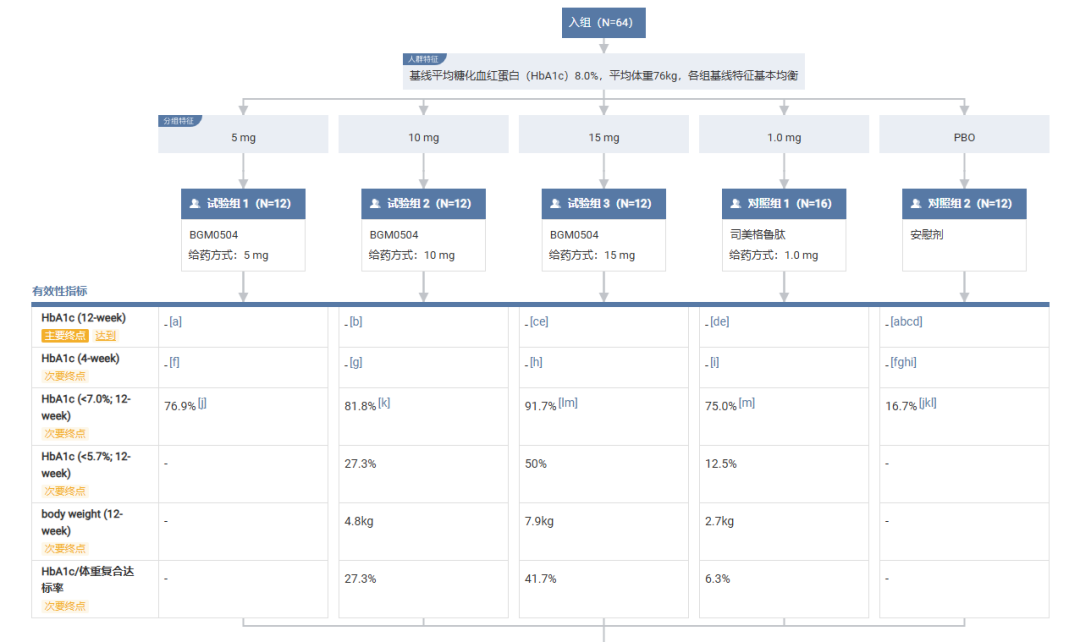The image size is (1080, 642).
Task: Click the 分组特征 tag label
Action: coord(179,121)
